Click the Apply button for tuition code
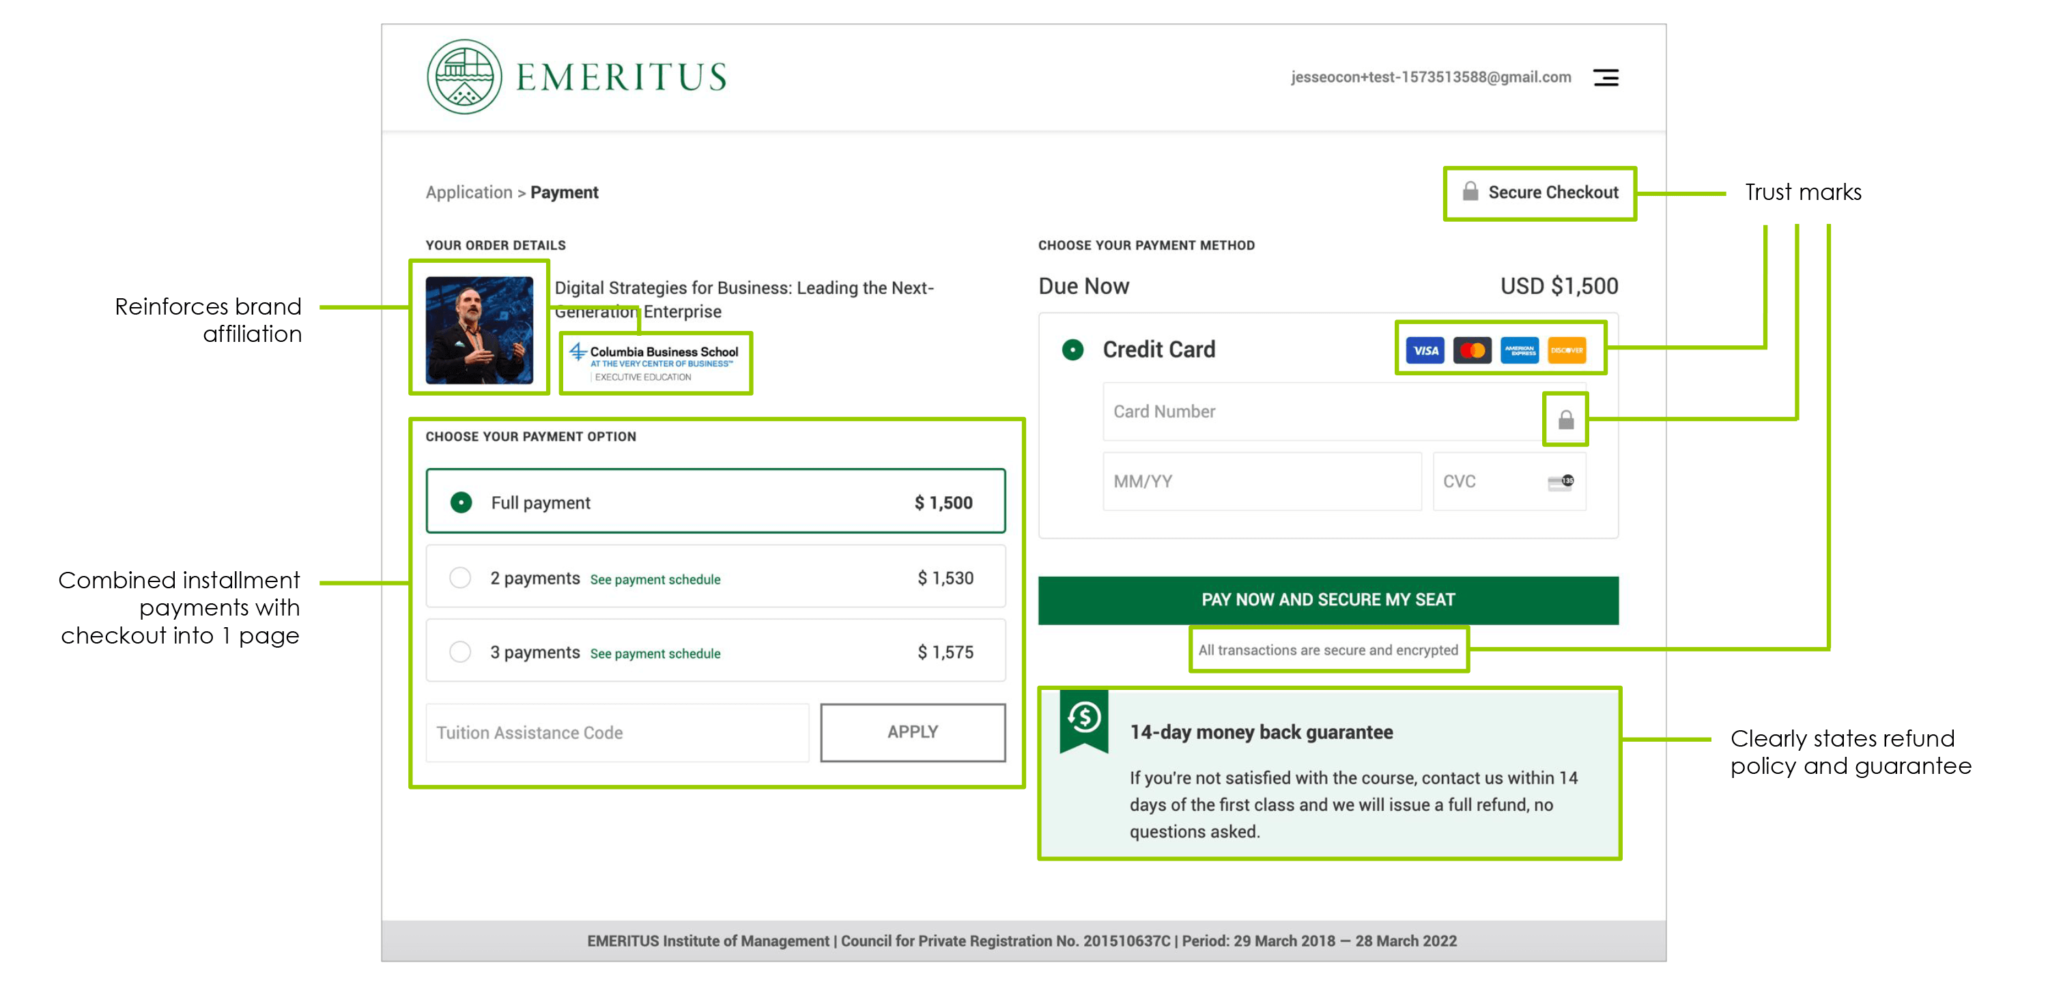 click(x=913, y=732)
